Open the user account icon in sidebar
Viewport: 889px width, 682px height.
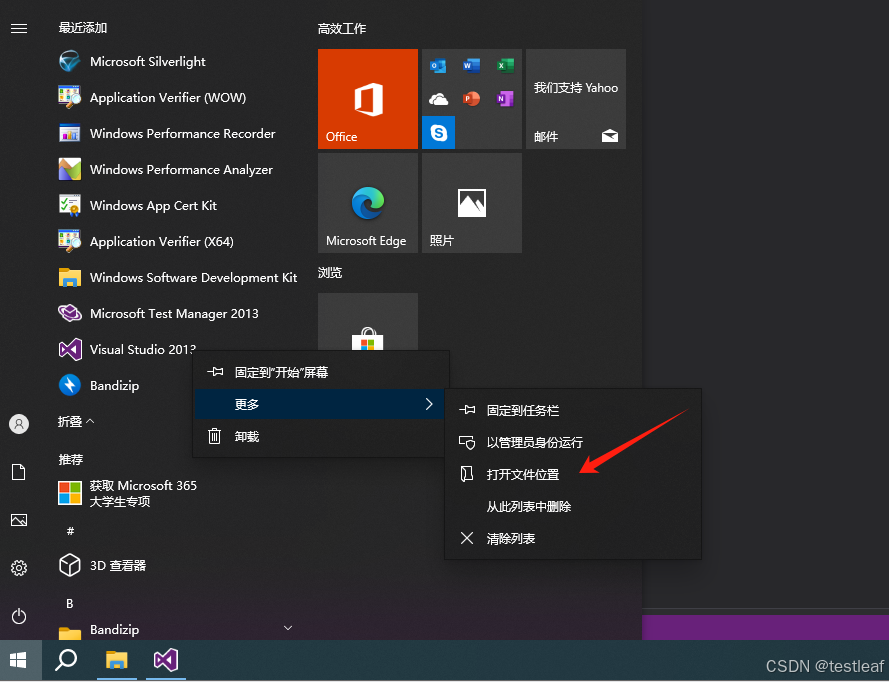(19, 423)
